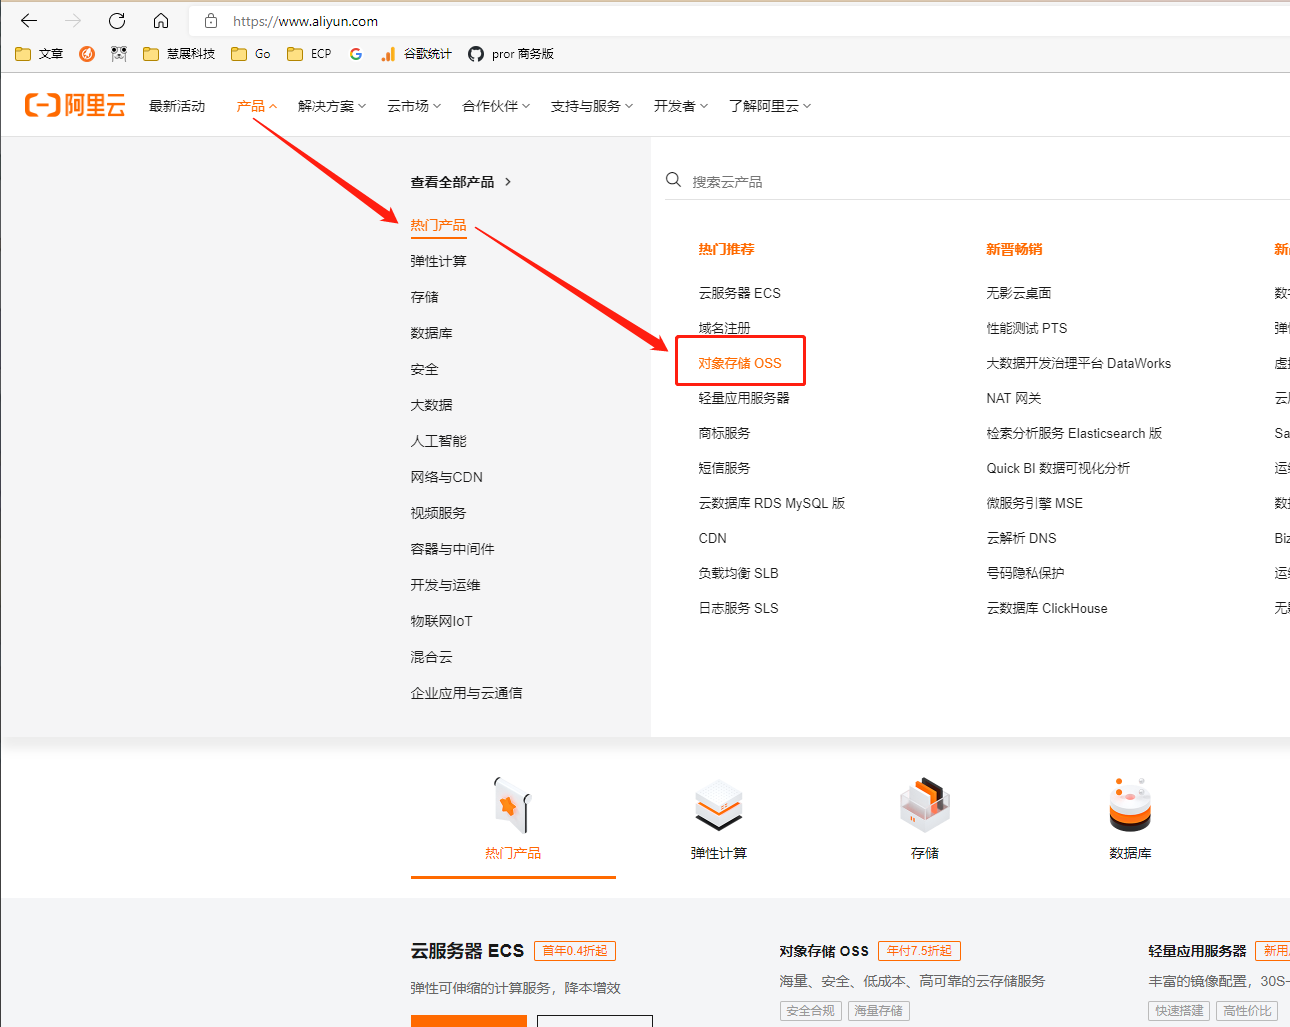Reload the page with the refresh icon
This screenshot has height=1027, width=1290.
[x=117, y=21]
